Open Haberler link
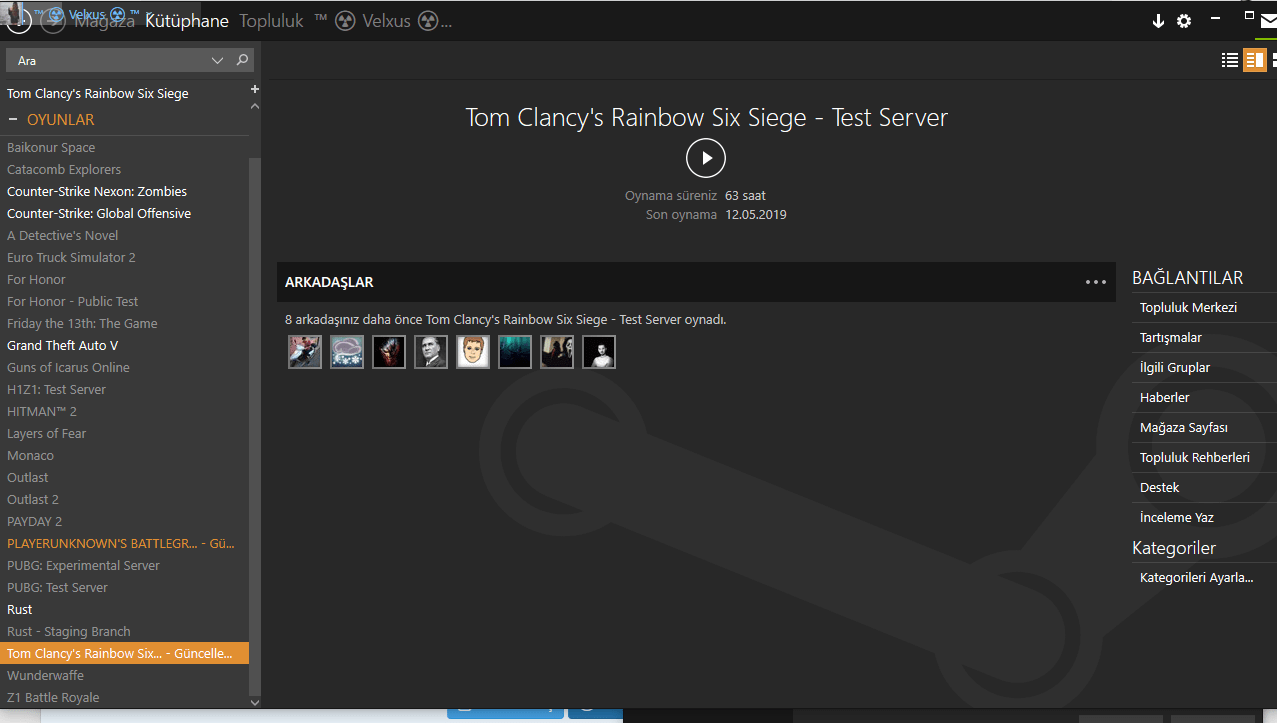Screen dimensions: 1277x723 1164,397
